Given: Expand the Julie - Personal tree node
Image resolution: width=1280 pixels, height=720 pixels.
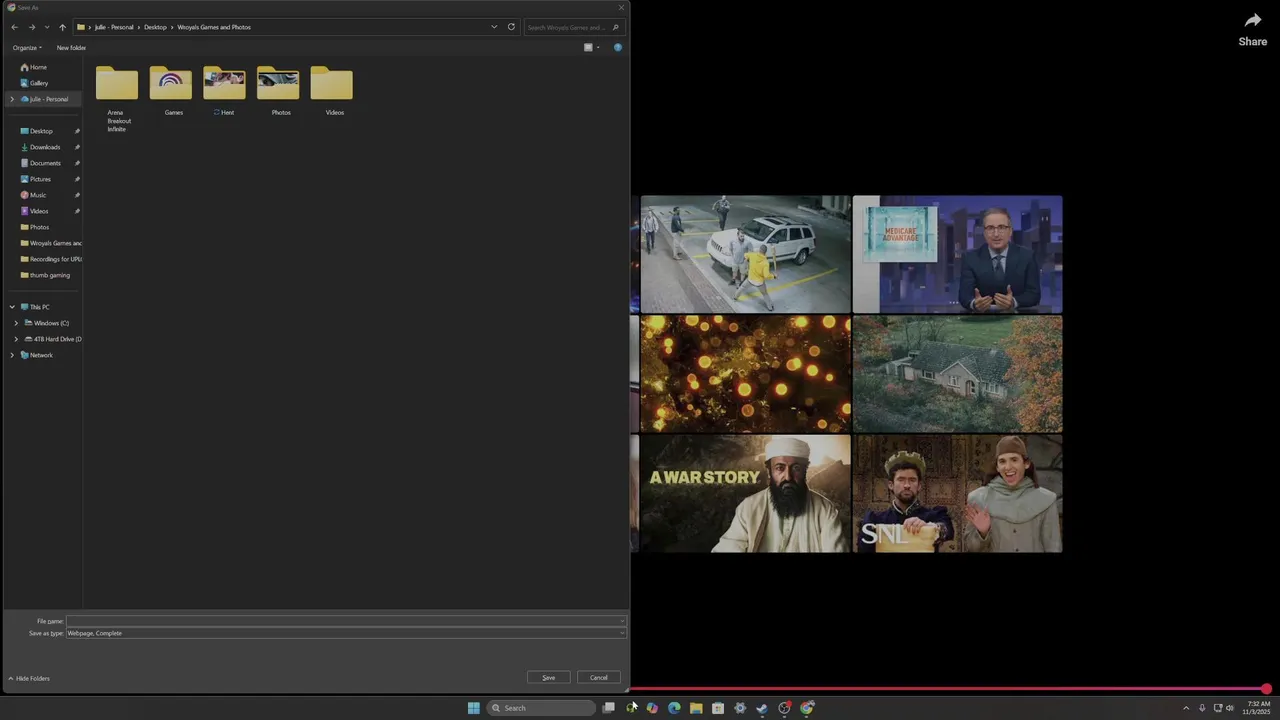Looking at the screenshot, I should click(x=12, y=99).
